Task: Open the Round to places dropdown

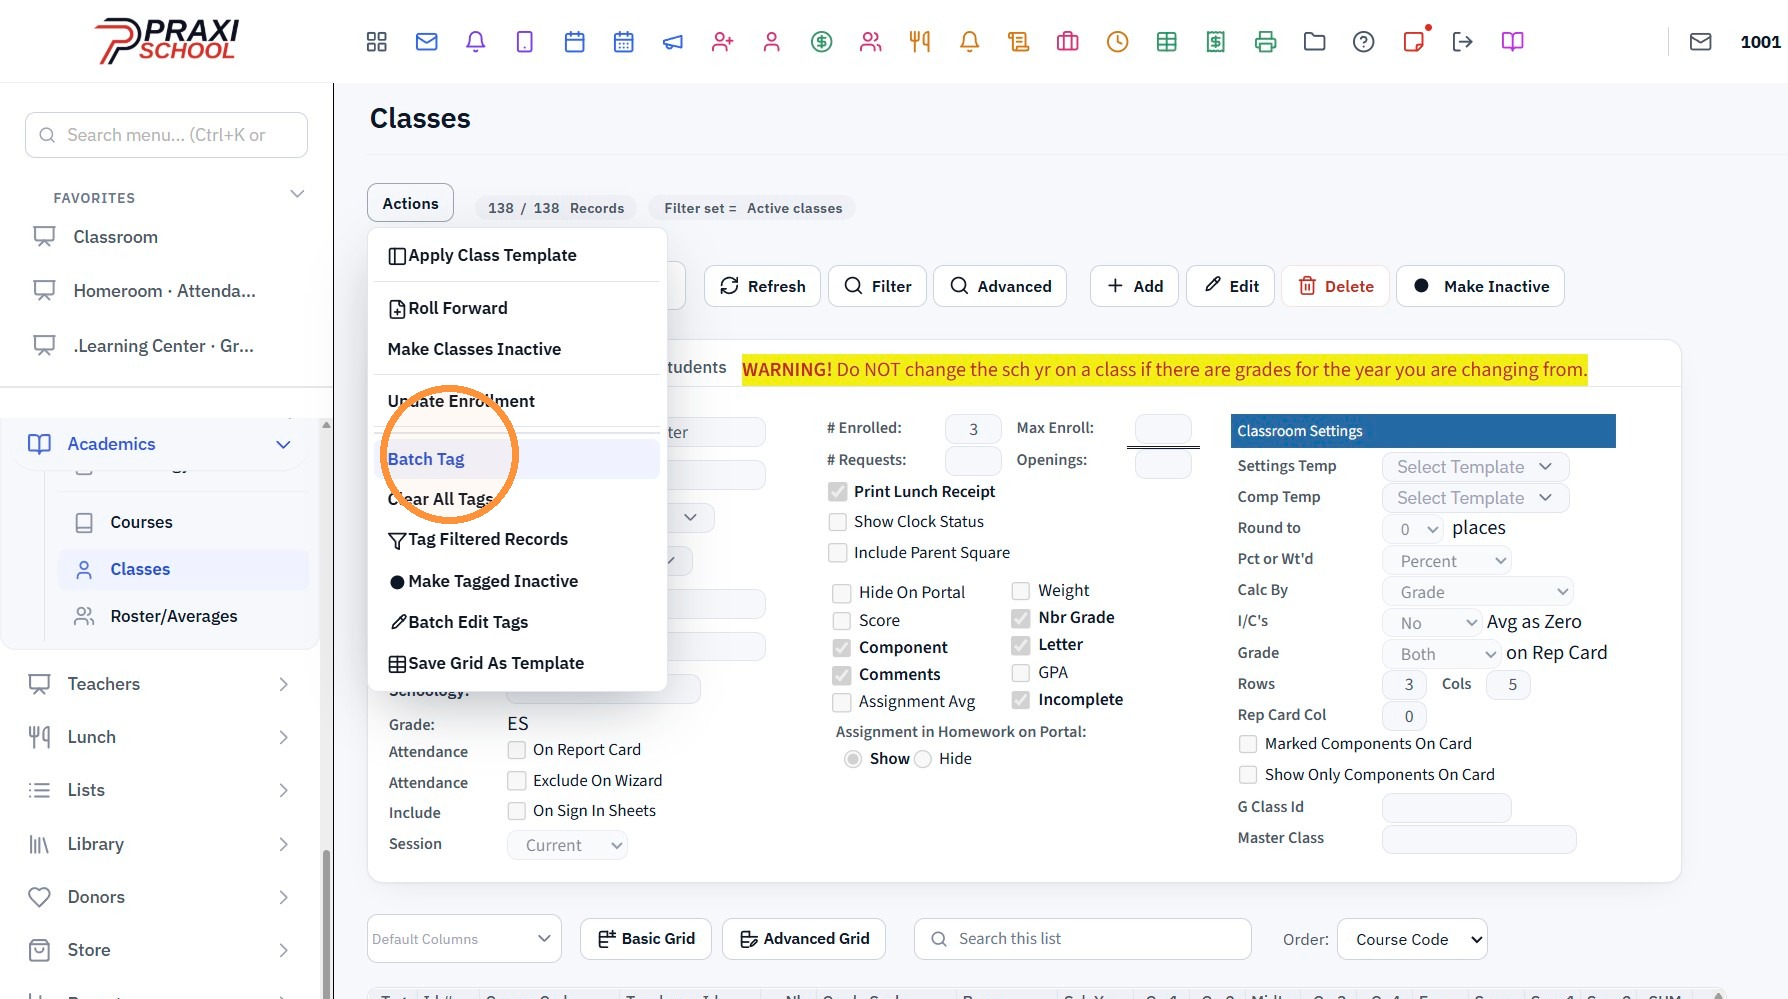Action: pos(1414,529)
